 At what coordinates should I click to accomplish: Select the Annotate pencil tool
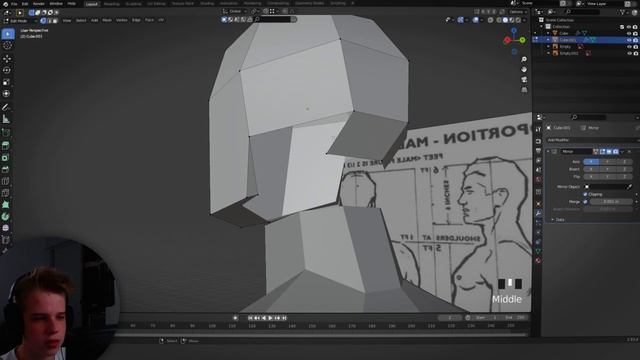(x=6, y=107)
